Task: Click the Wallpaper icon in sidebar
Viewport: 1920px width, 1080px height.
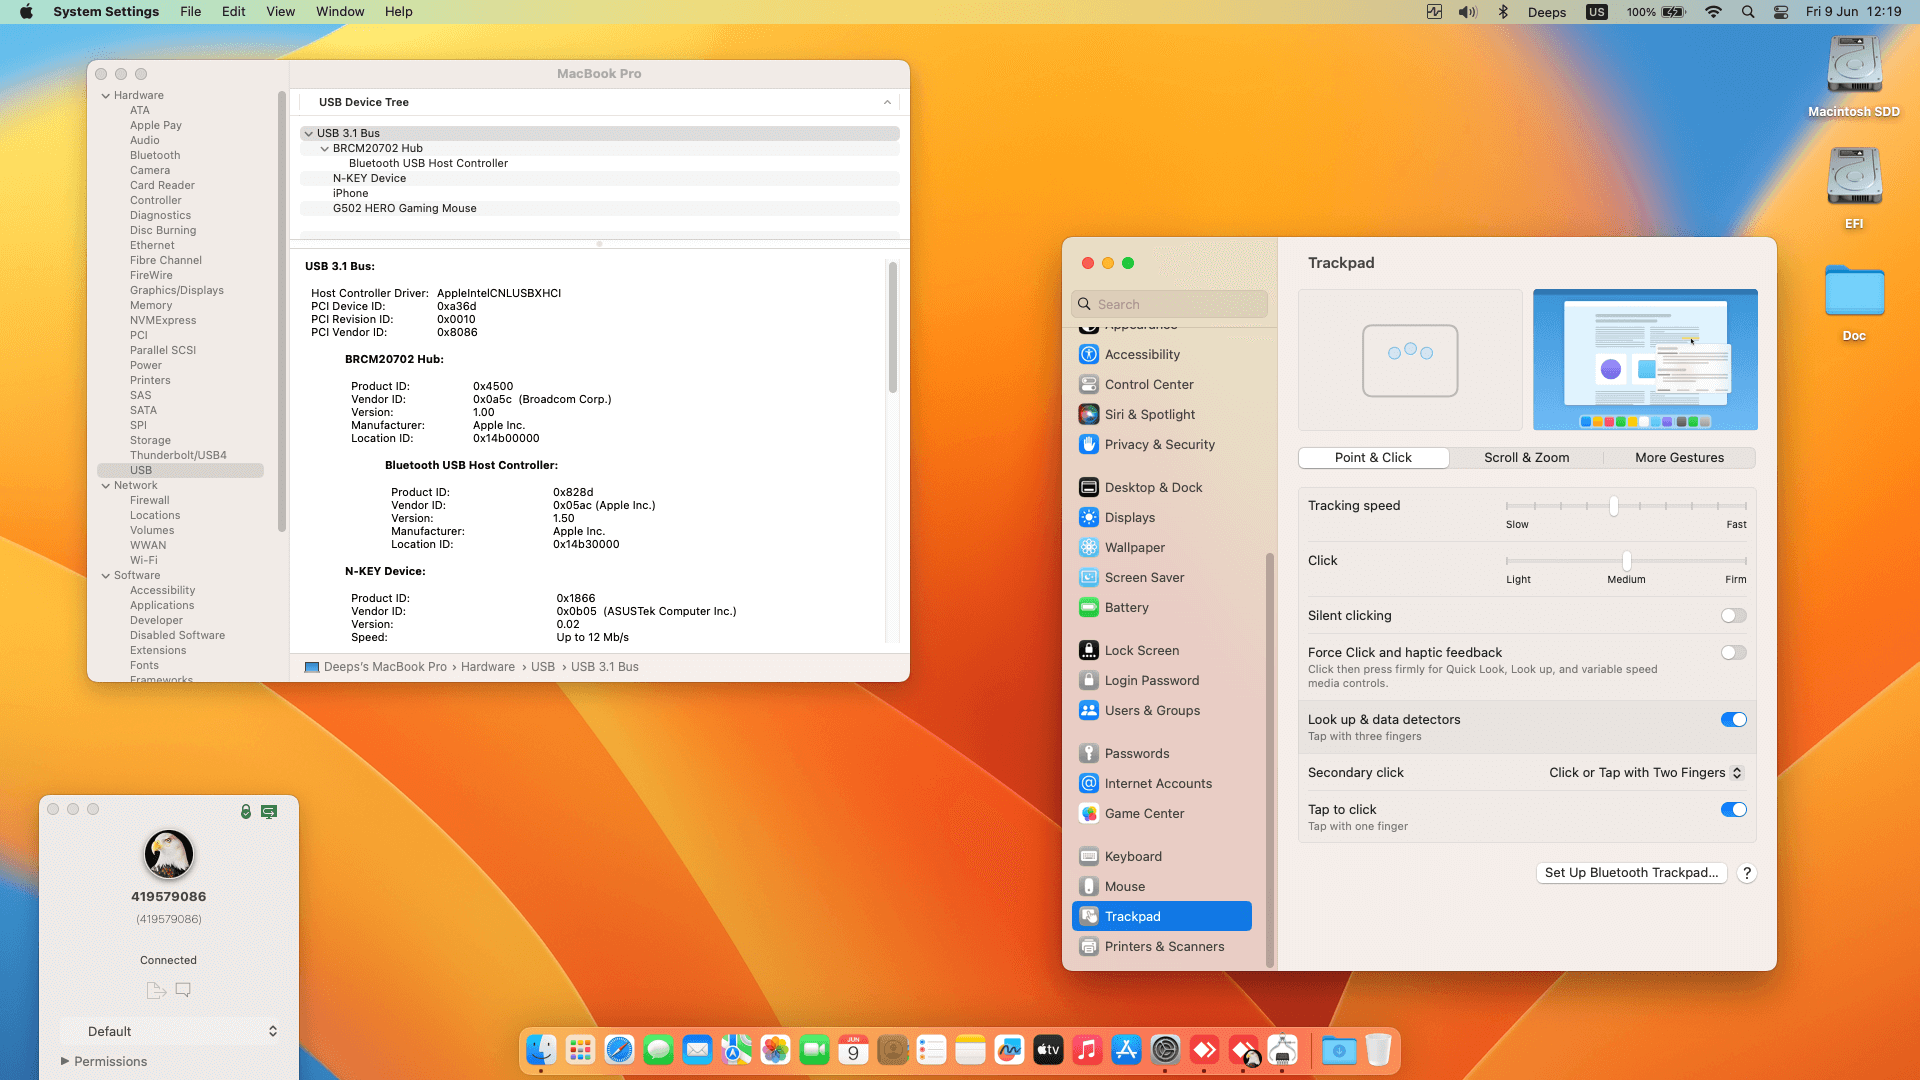Action: pyautogui.click(x=1089, y=547)
